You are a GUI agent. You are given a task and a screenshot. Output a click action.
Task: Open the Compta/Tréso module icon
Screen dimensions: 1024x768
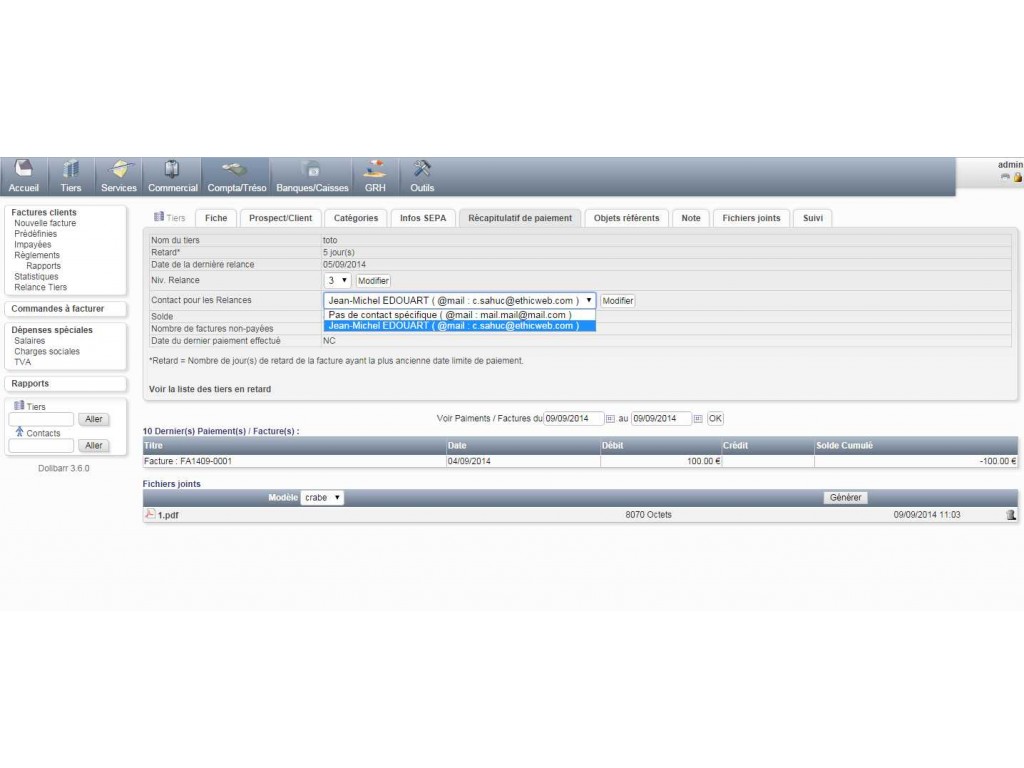click(x=234, y=169)
